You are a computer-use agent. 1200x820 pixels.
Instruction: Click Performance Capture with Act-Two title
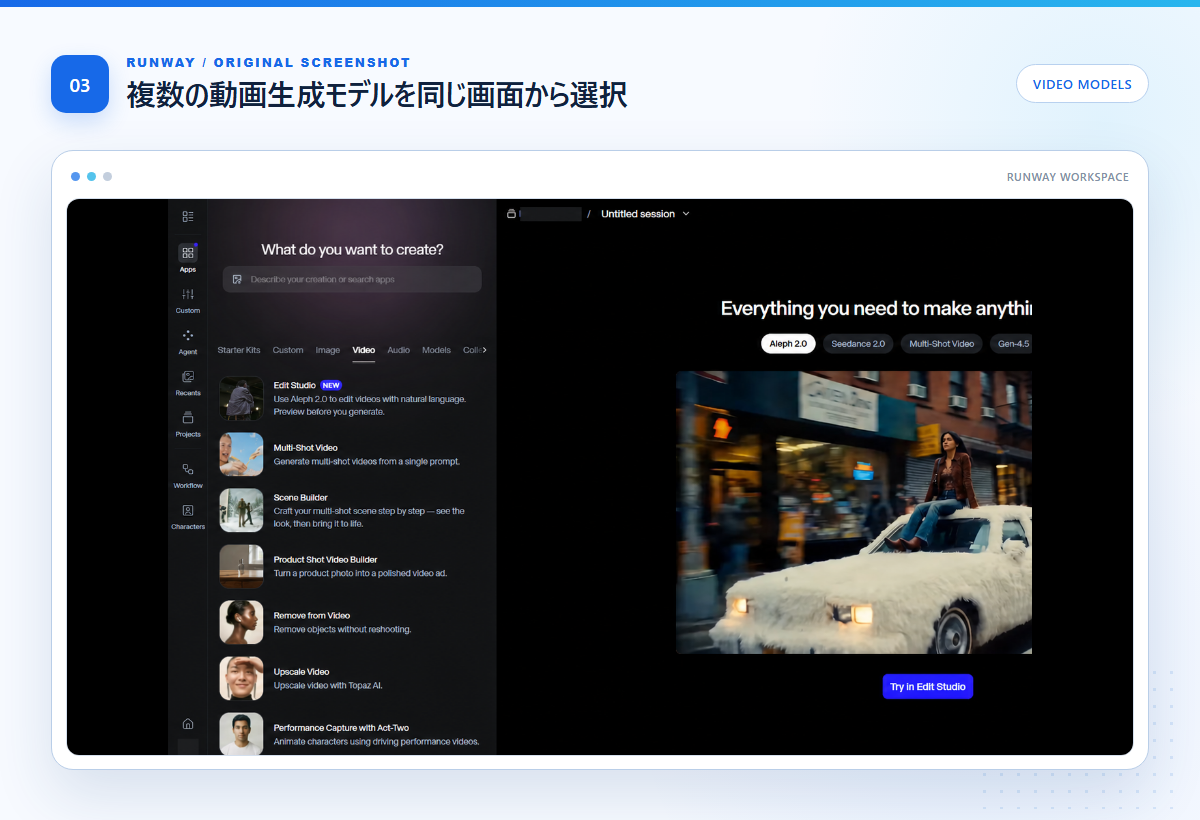[x=341, y=728]
